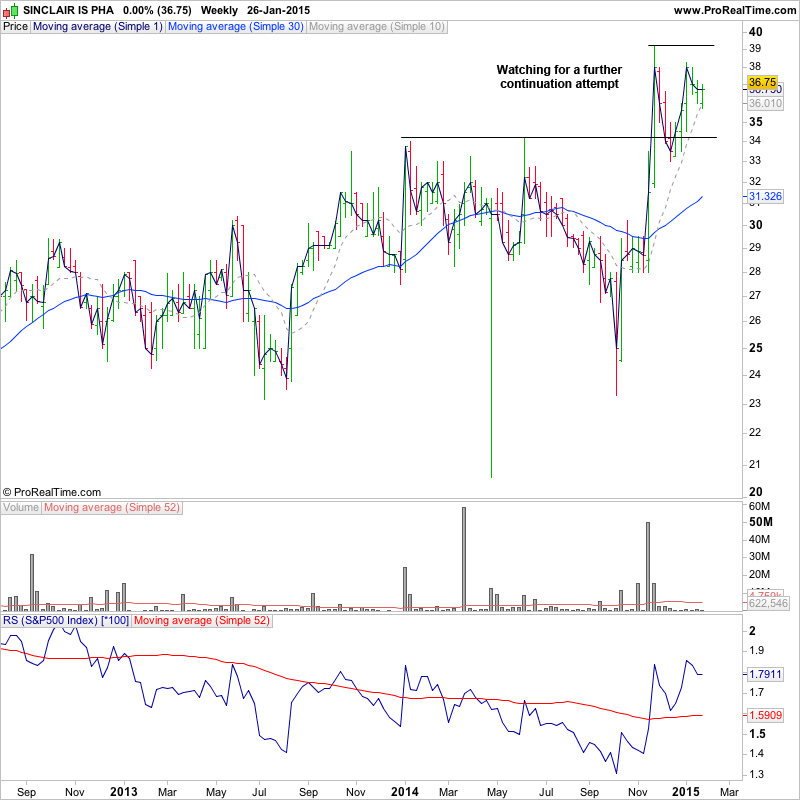Open RS panel Moving average (Simple 52) label
Image resolution: width=800 pixels, height=800 pixels.
[202, 621]
